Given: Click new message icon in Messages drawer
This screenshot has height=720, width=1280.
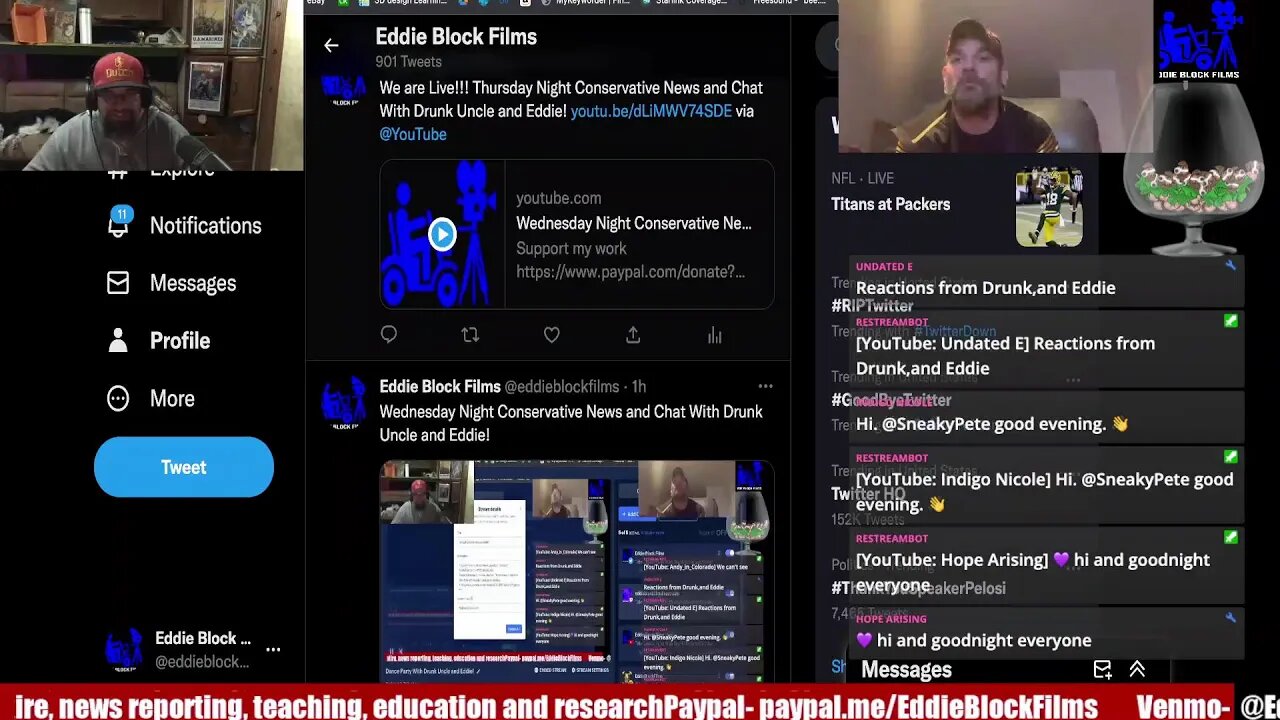Looking at the screenshot, I should pos(1102,670).
